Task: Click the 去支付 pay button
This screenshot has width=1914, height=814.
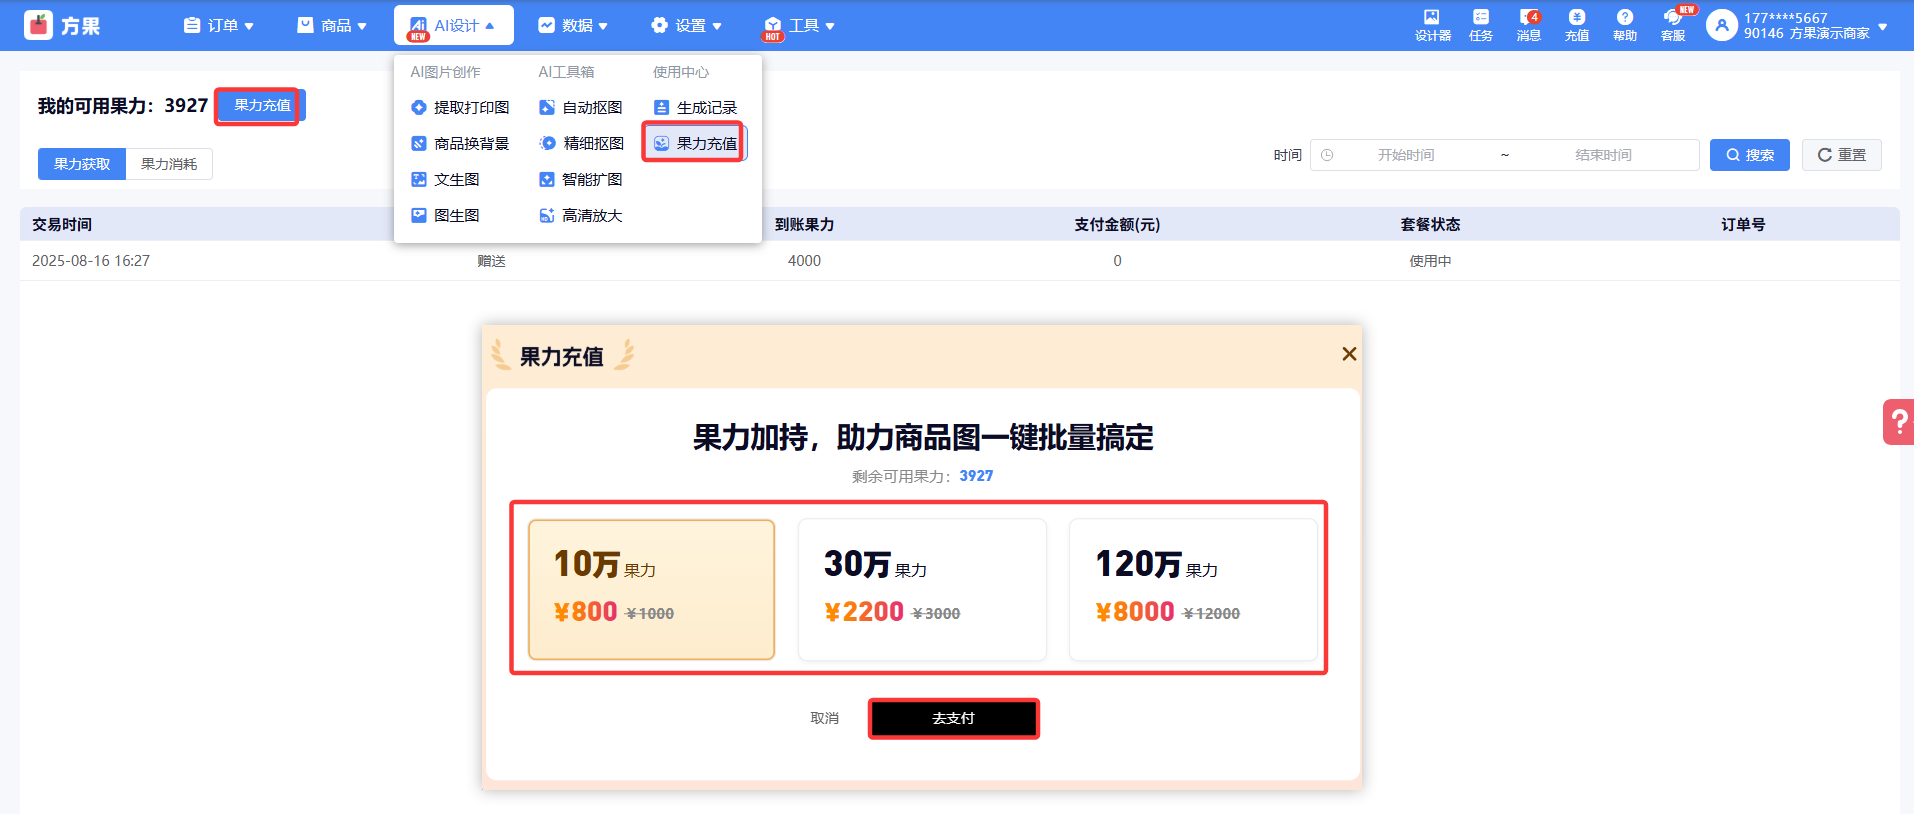Action: pos(953,718)
